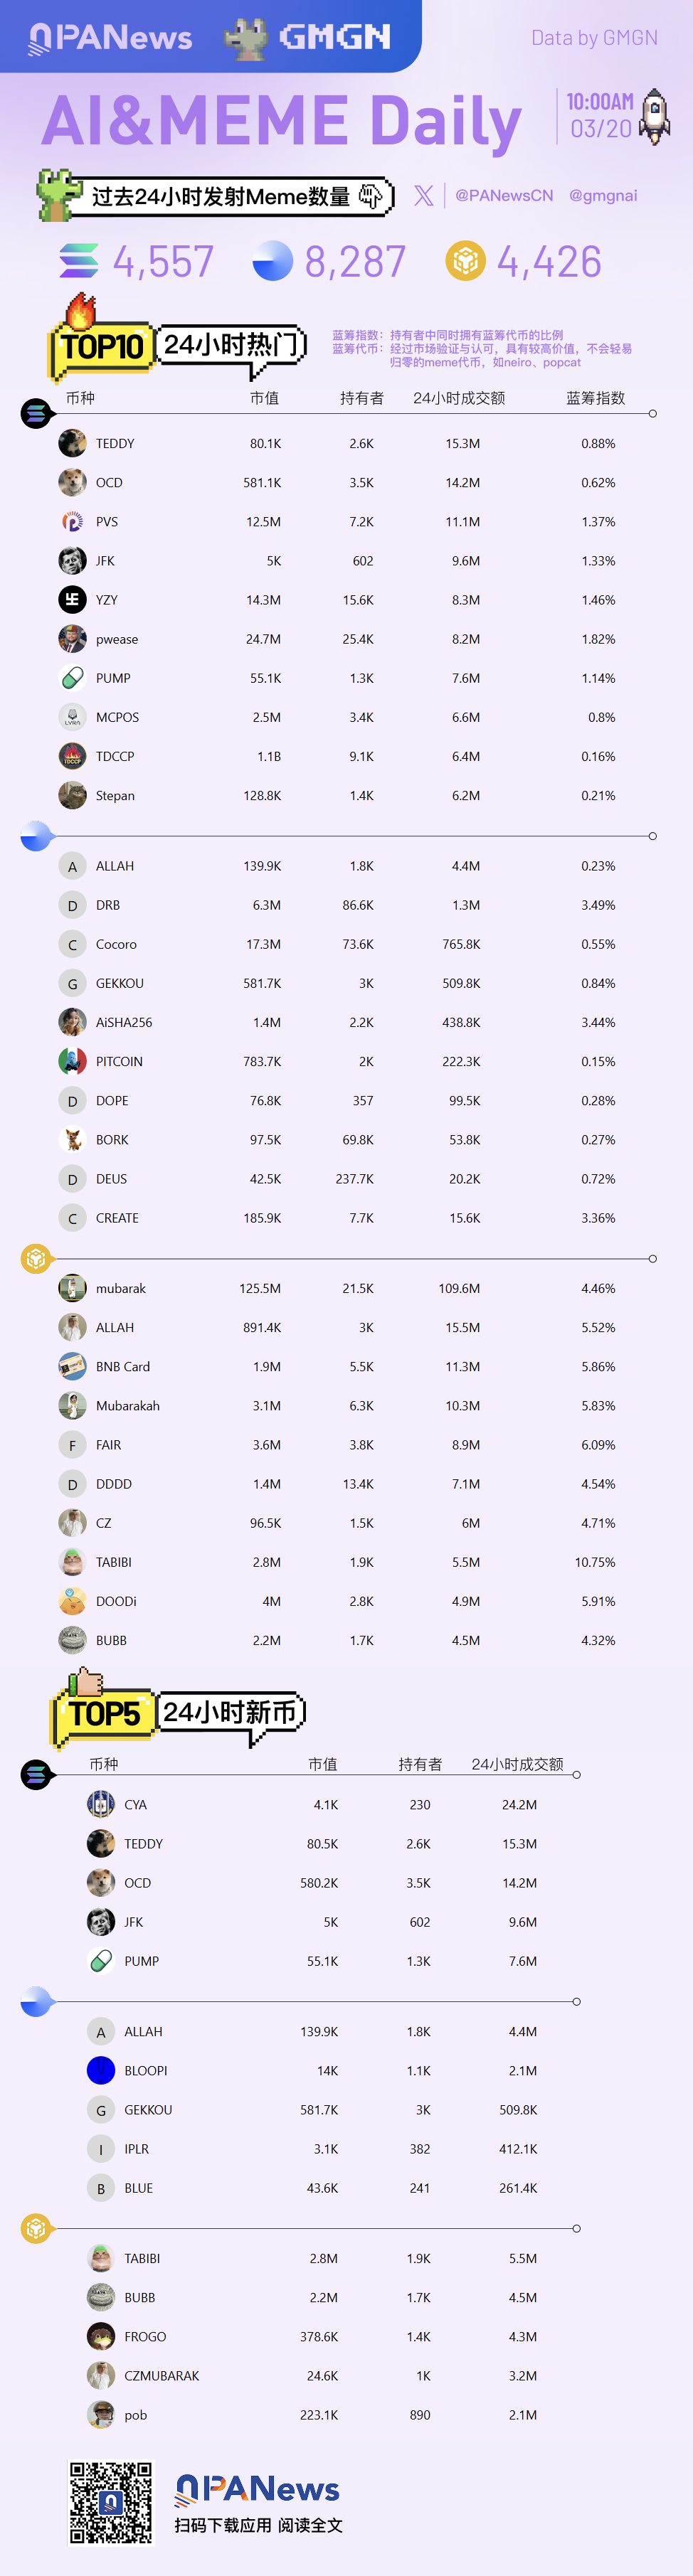Click the FROGO token avatar
The image size is (693, 2576).
pos(101,2336)
